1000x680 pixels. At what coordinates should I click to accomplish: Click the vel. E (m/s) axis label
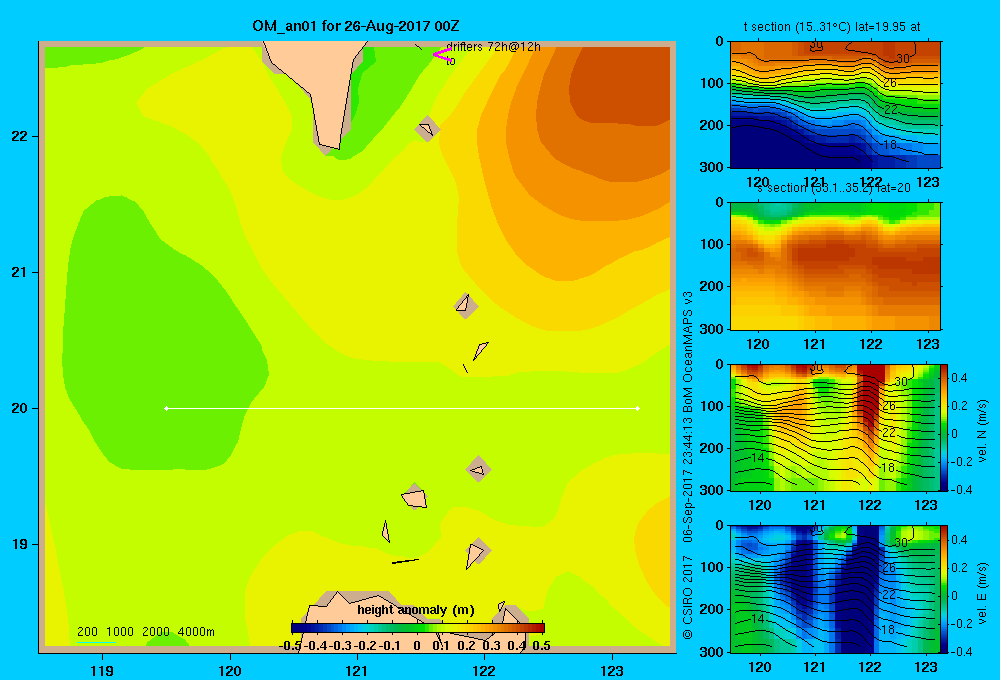(x=983, y=593)
